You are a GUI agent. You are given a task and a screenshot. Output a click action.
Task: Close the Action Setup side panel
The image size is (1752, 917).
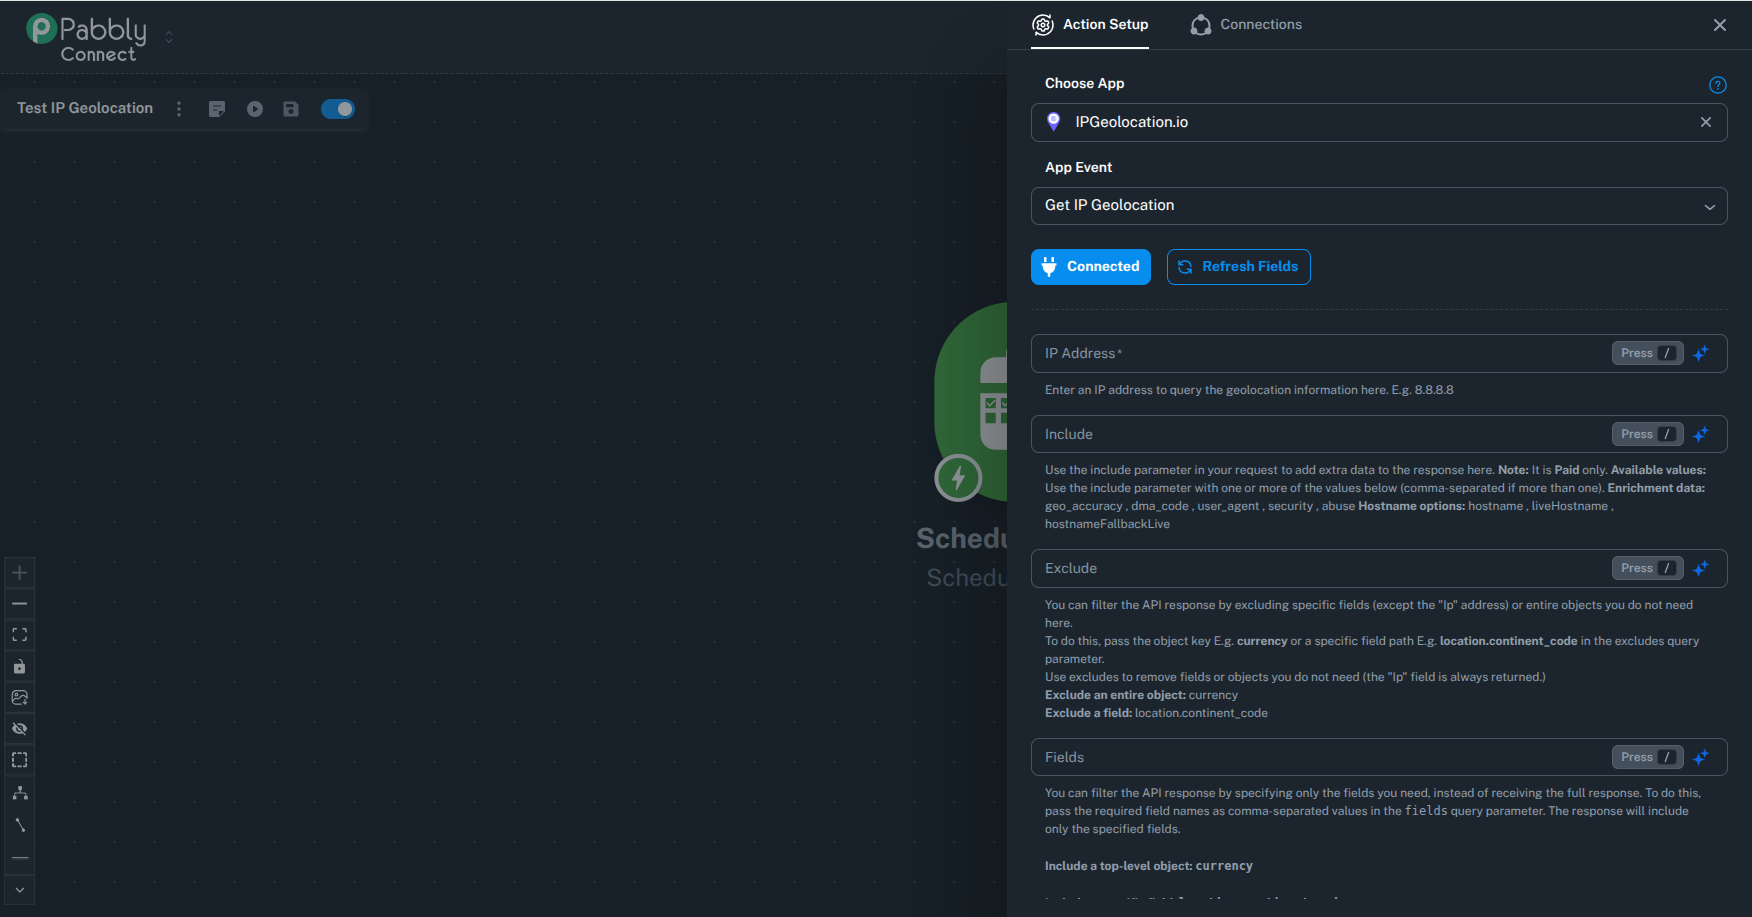[1720, 25]
